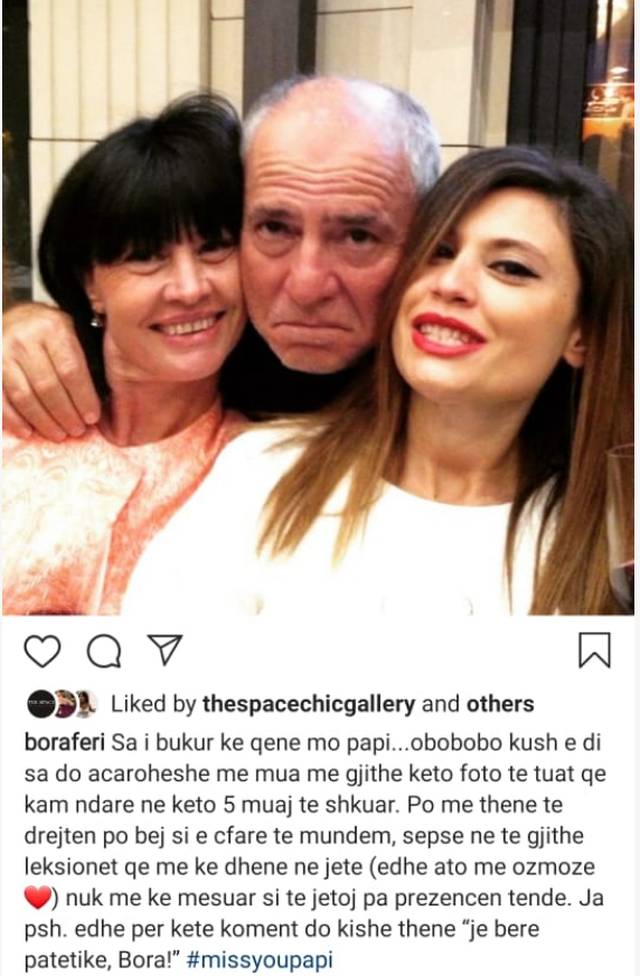Viewport: 640px width, 976px height.
Task: Share the post using the paper plane icon
Action: 164,649
